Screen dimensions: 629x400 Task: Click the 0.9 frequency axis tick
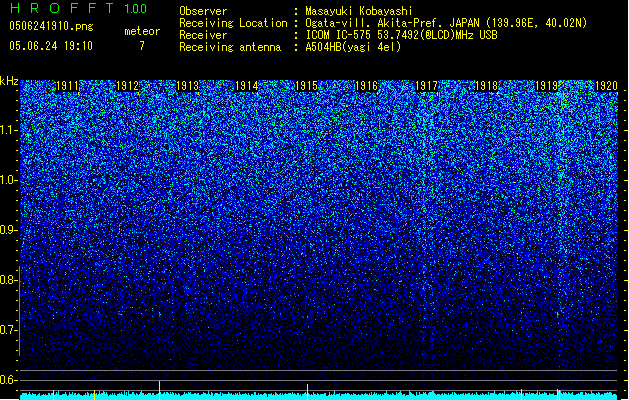(x=9, y=230)
